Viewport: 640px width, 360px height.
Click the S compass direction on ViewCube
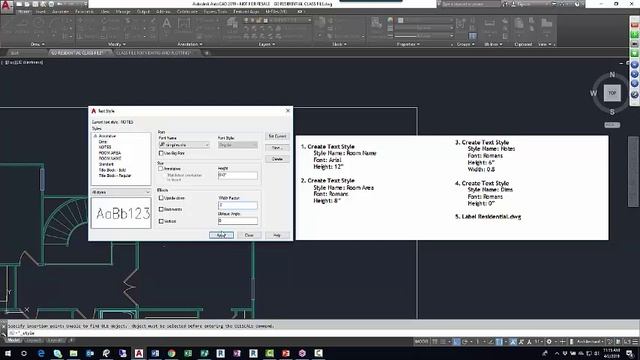click(612, 112)
